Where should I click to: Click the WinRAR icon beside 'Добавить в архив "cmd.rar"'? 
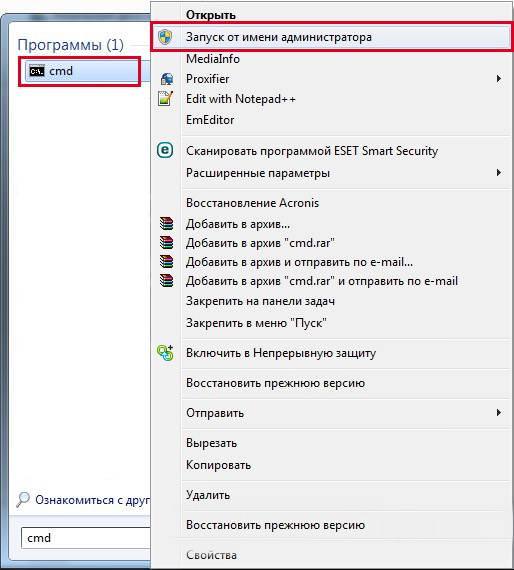[x=166, y=242]
